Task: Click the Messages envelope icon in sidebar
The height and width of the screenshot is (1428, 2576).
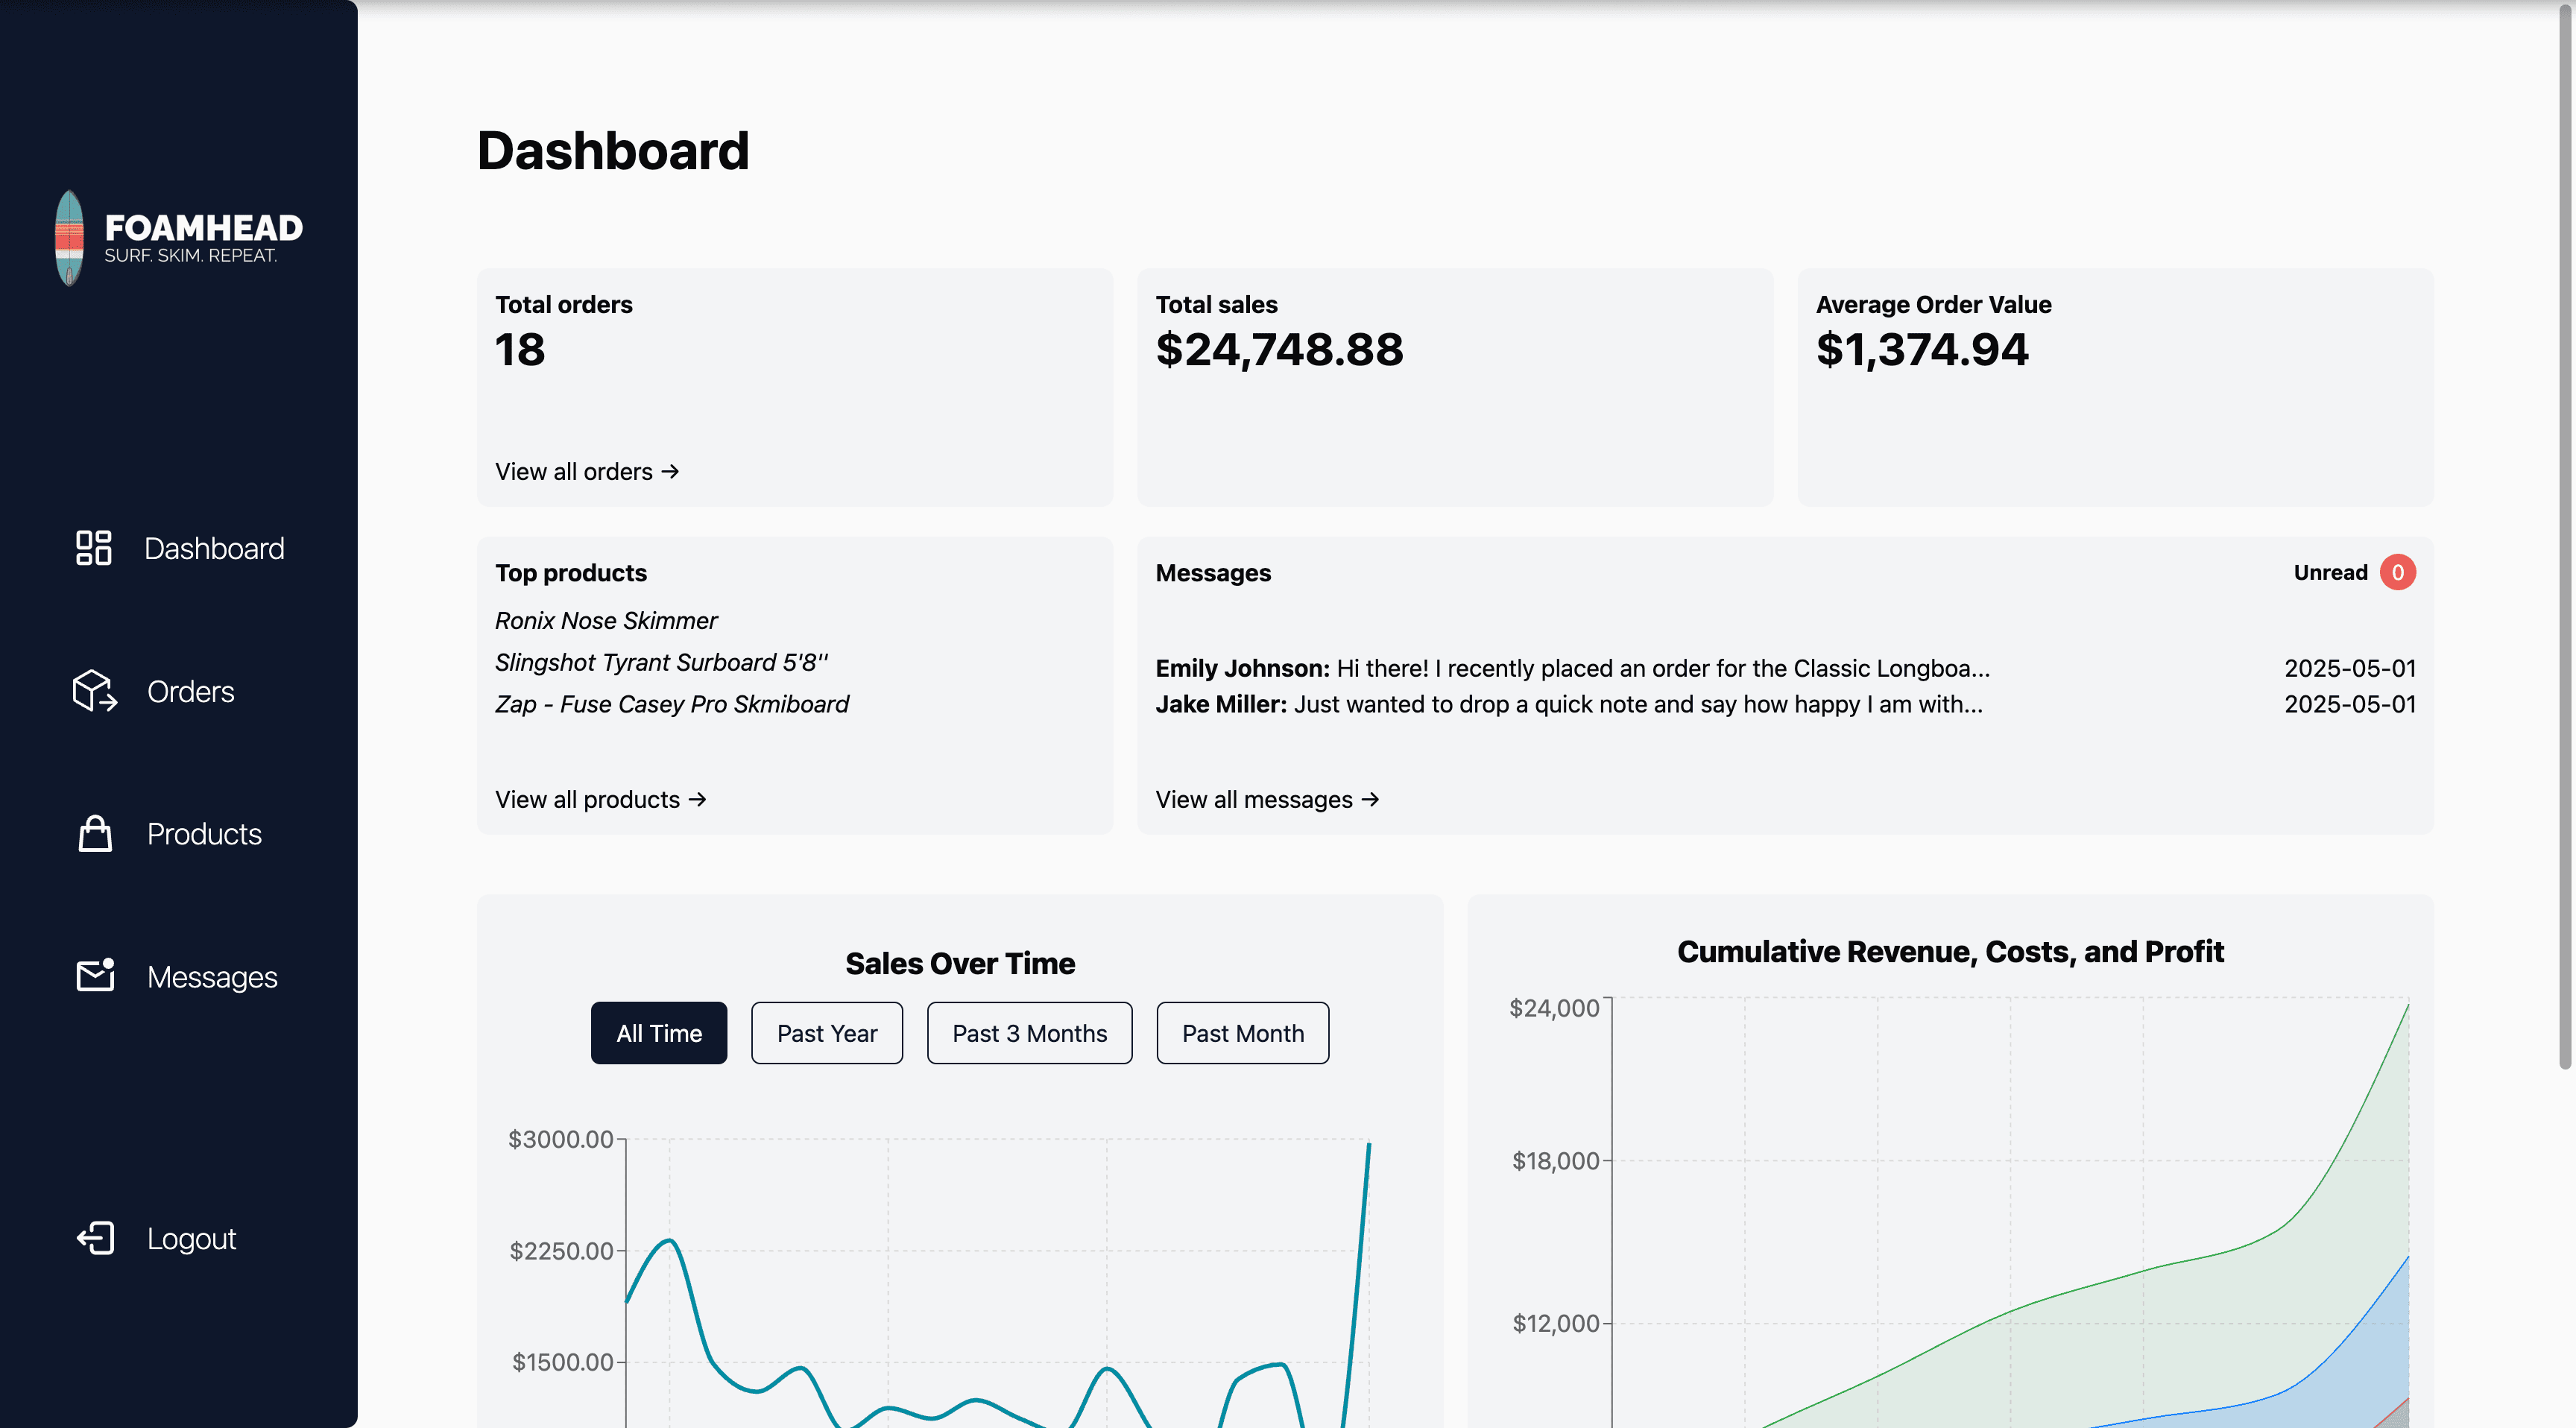Action: pos(96,975)
